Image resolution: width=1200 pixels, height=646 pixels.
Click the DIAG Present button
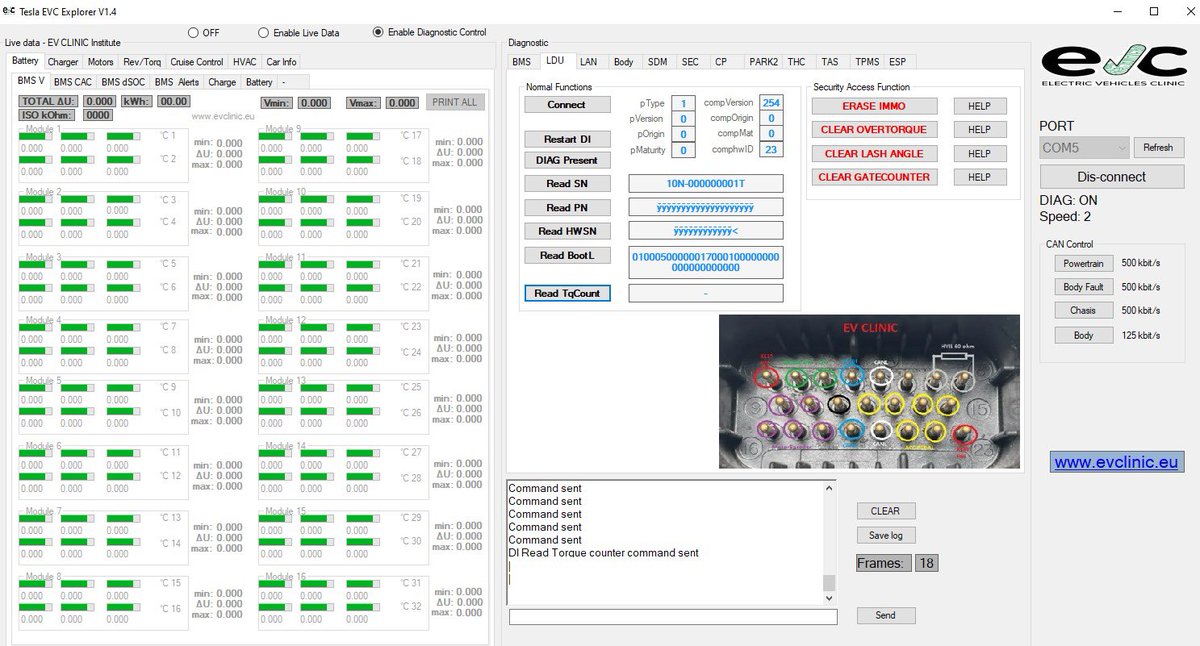click(x=567, y=160)
